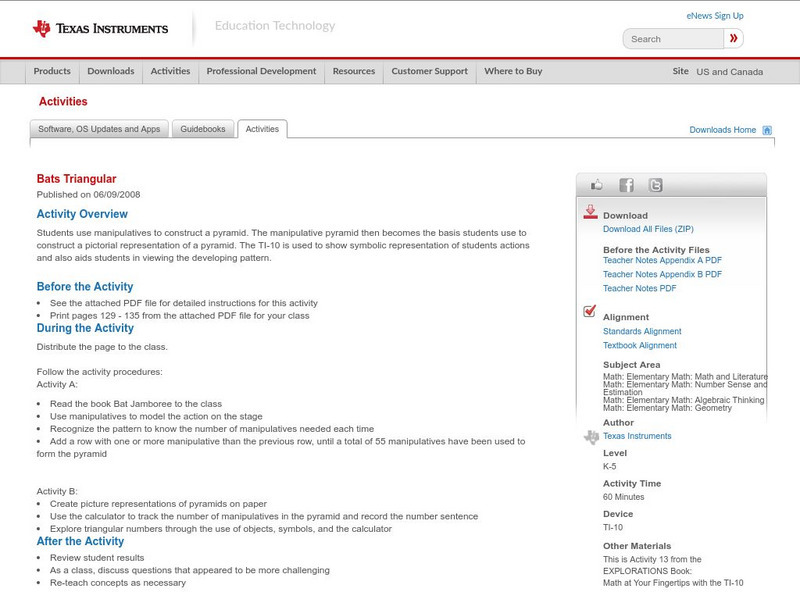
Task: Click 'Read the book Bat Jamboree' bullet
Action: point(136,404)
